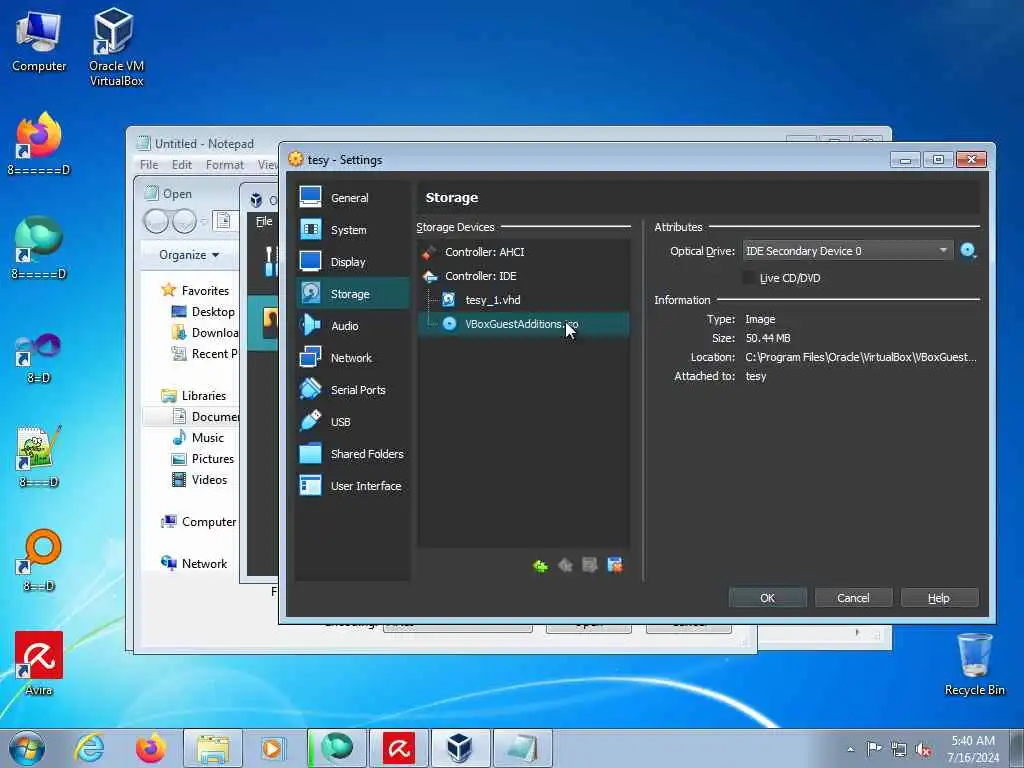This screenshot has width=1024, height=768.
Task: Open the Serial Ports settings category
Action: [353, 390]
